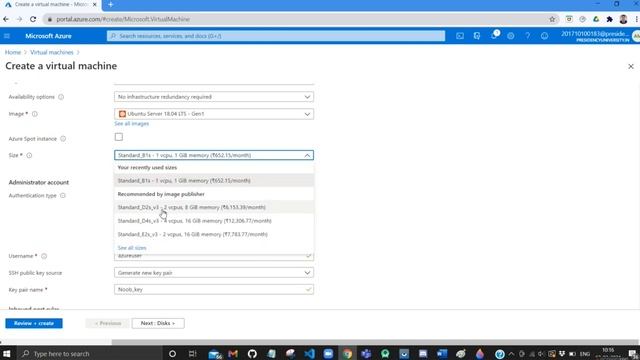This screenshot has width=640, height=360.
Task: Open Task View on the taskbar
Action: coord(192,353)
